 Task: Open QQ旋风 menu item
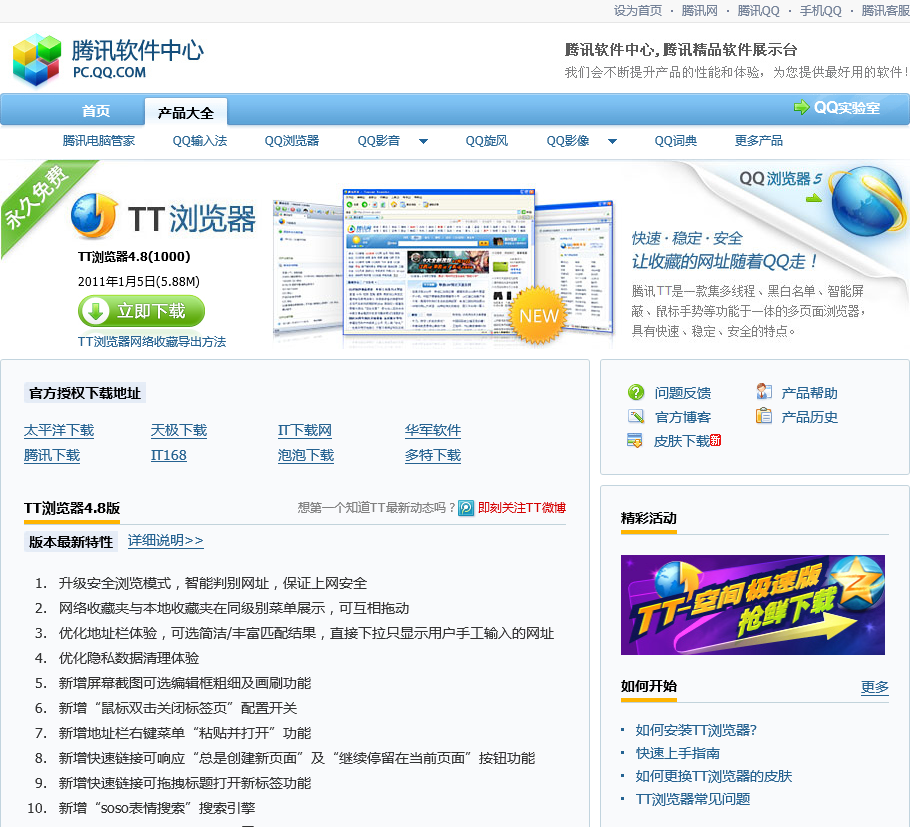click(x=486, y=141)
